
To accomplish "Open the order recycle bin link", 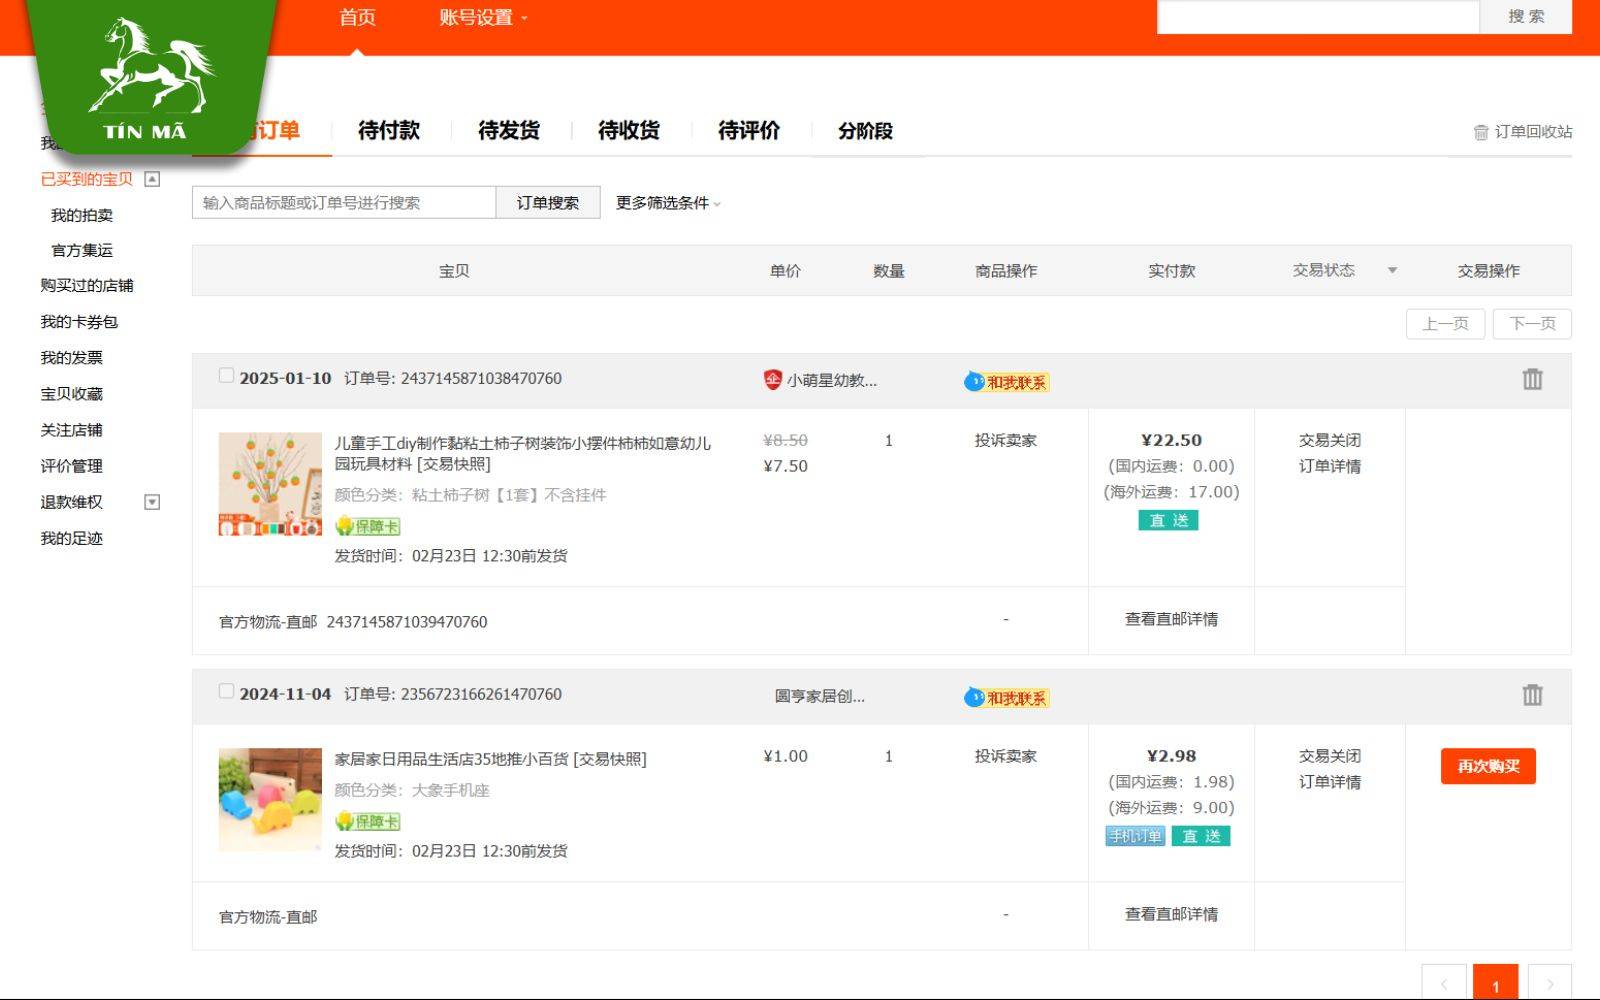I will pyautogui.click(x=1523, y=132).
